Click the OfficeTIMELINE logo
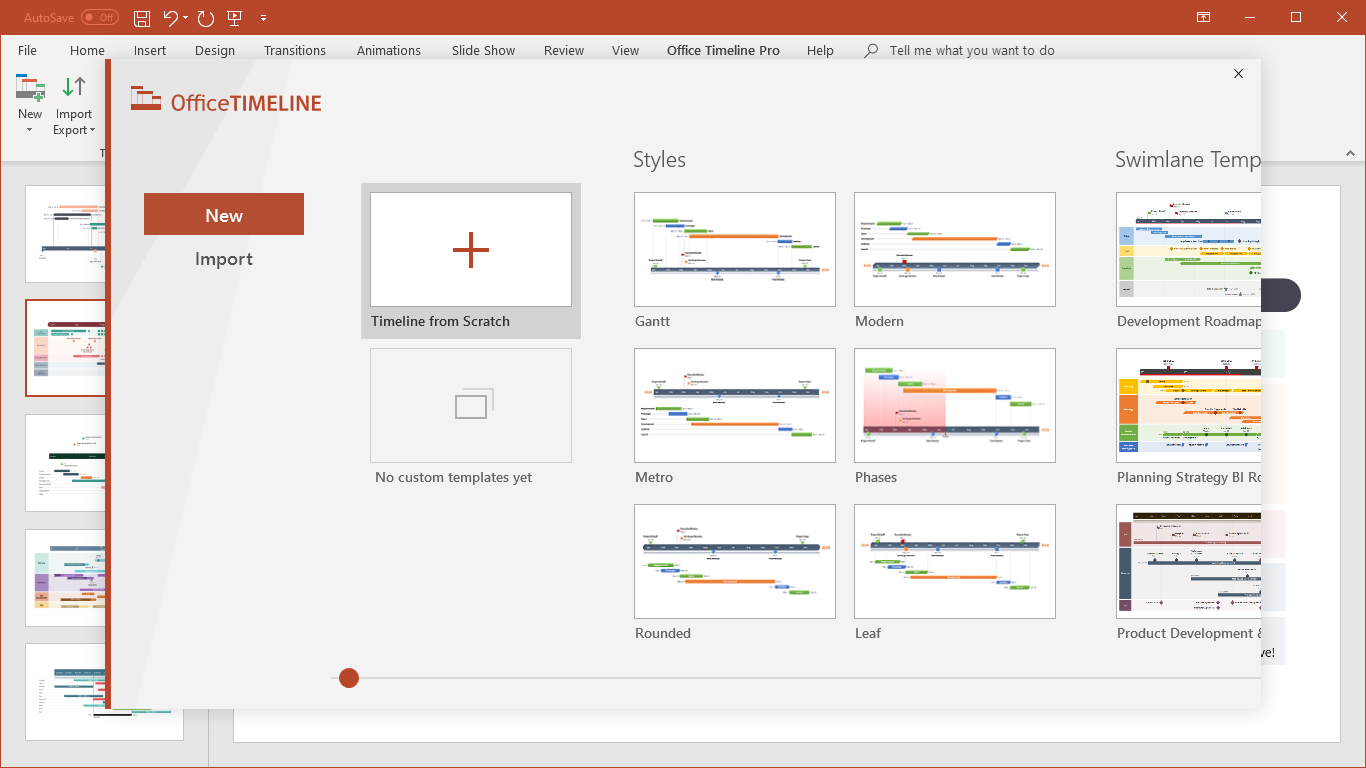This screenshot has height=768, width=1366. tap(225, 100)
